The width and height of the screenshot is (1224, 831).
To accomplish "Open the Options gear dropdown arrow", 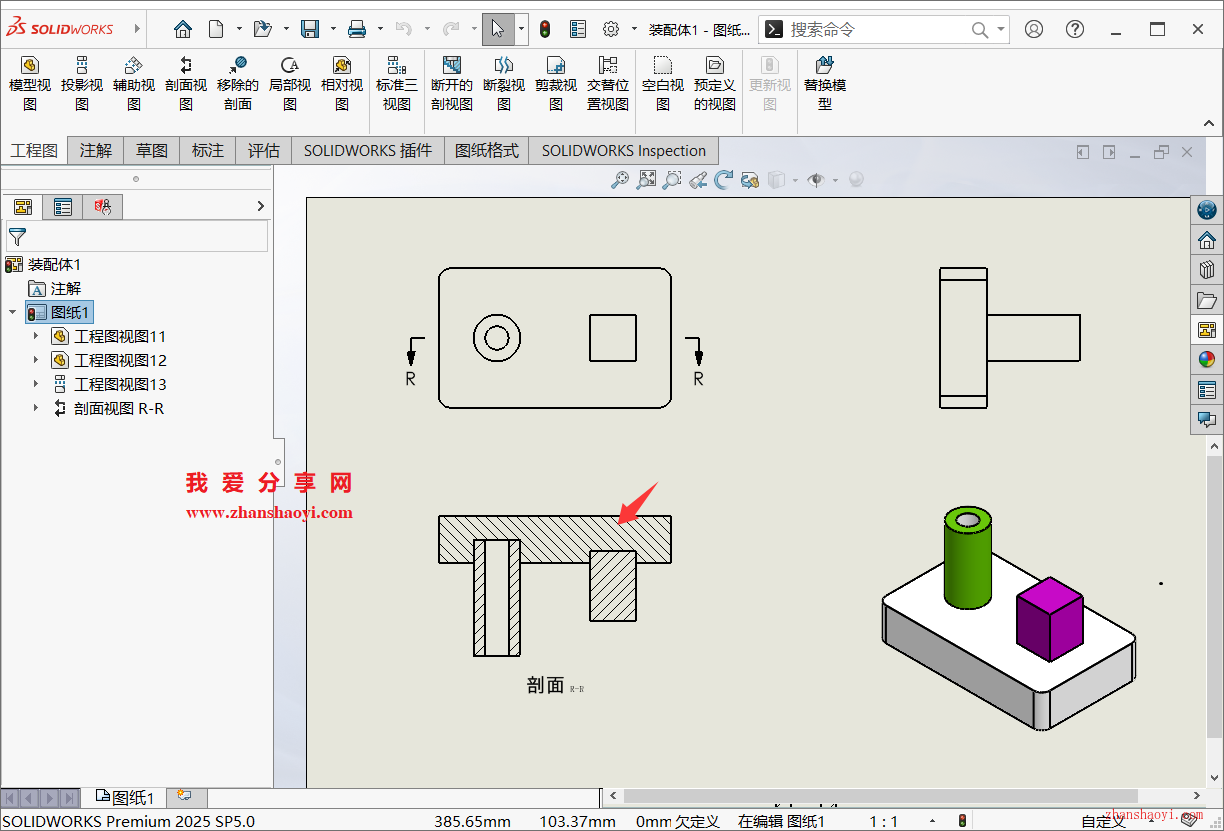I will coord(633,29).
